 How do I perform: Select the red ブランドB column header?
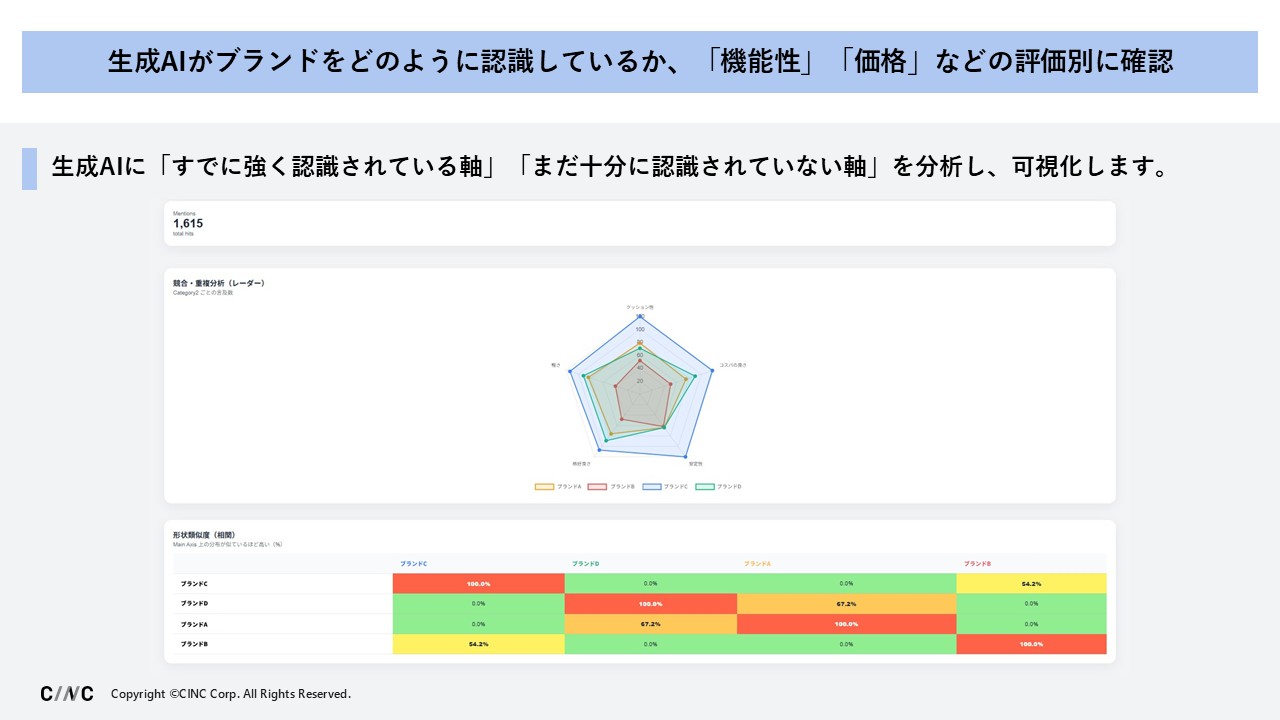click(977, 564)
